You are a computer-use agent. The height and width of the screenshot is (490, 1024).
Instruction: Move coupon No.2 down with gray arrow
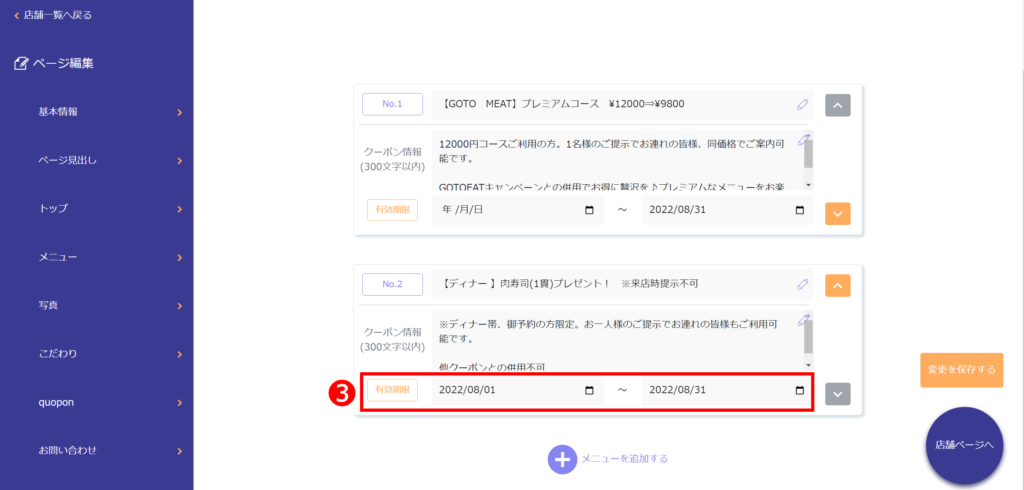(x=837, y=394)
